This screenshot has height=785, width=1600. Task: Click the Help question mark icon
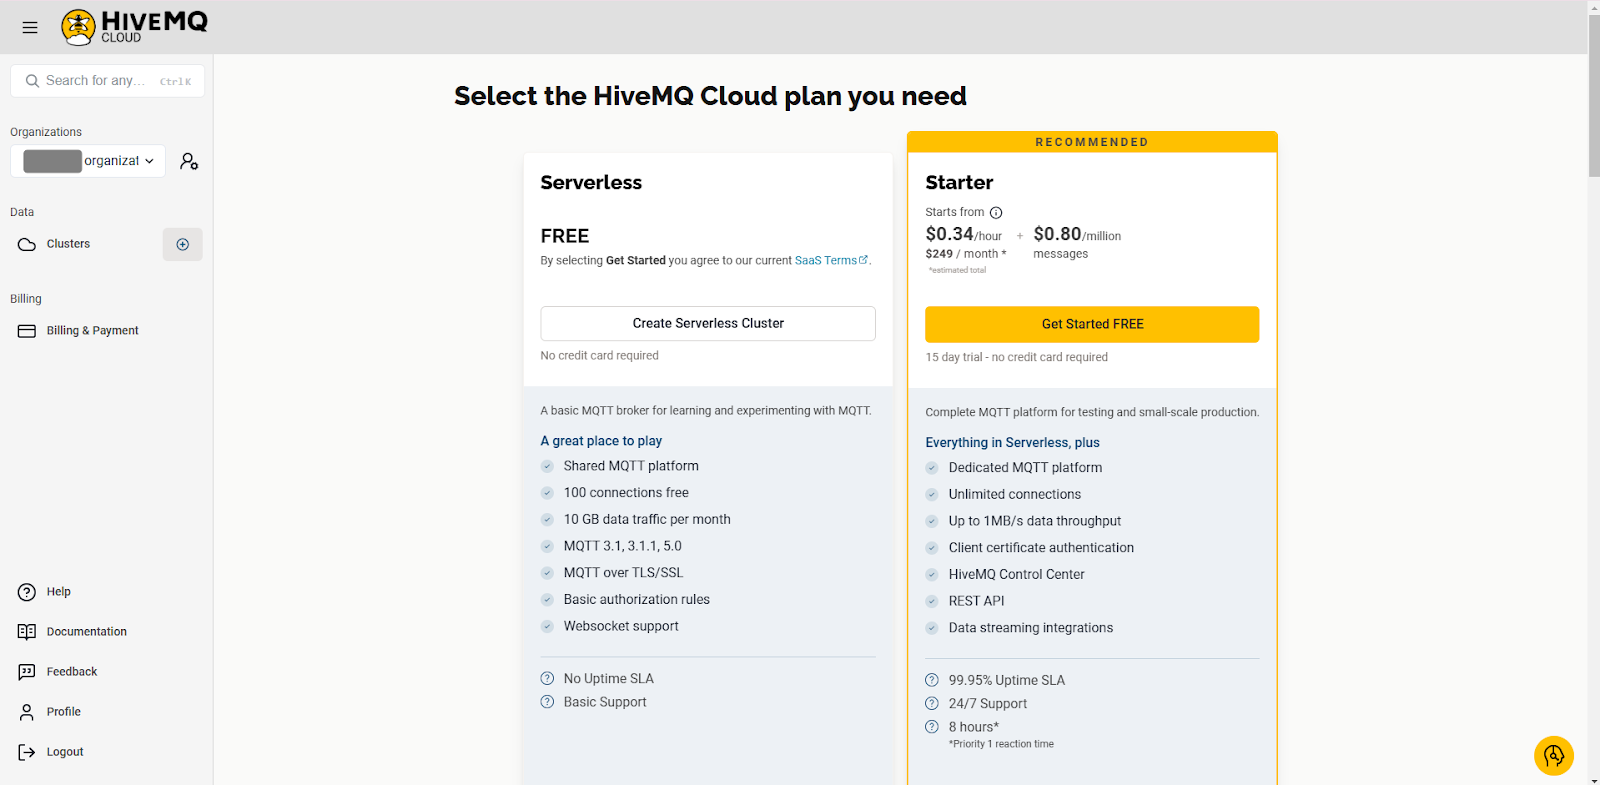[27, 592]
